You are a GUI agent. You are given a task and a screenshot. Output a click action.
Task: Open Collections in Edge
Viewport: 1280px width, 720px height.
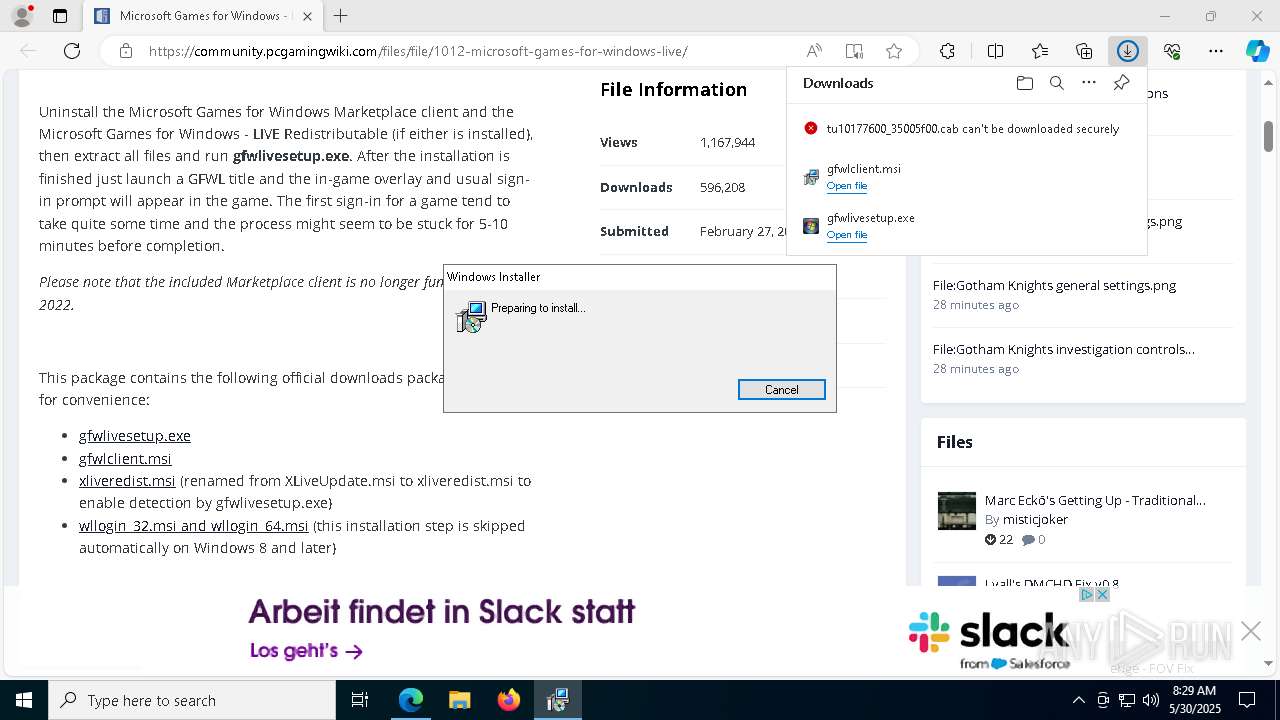(1084, 51)
